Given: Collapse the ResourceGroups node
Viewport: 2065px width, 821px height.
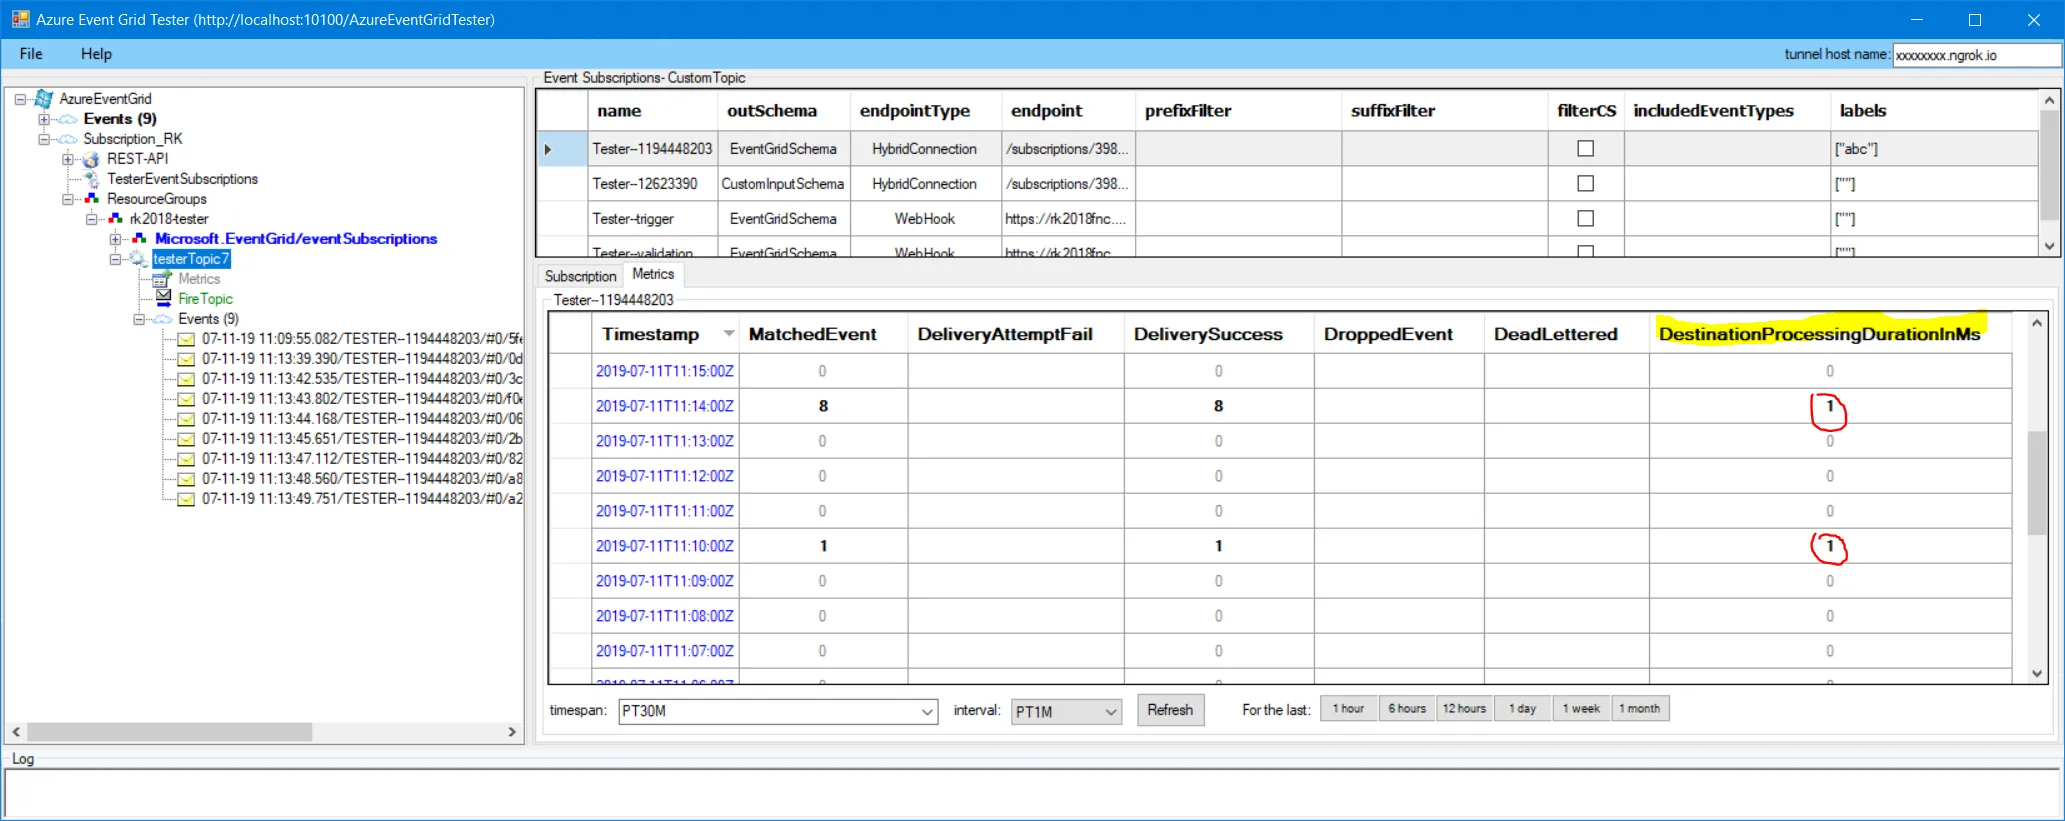Looking at the screenshot, I should tap(68, 199).
